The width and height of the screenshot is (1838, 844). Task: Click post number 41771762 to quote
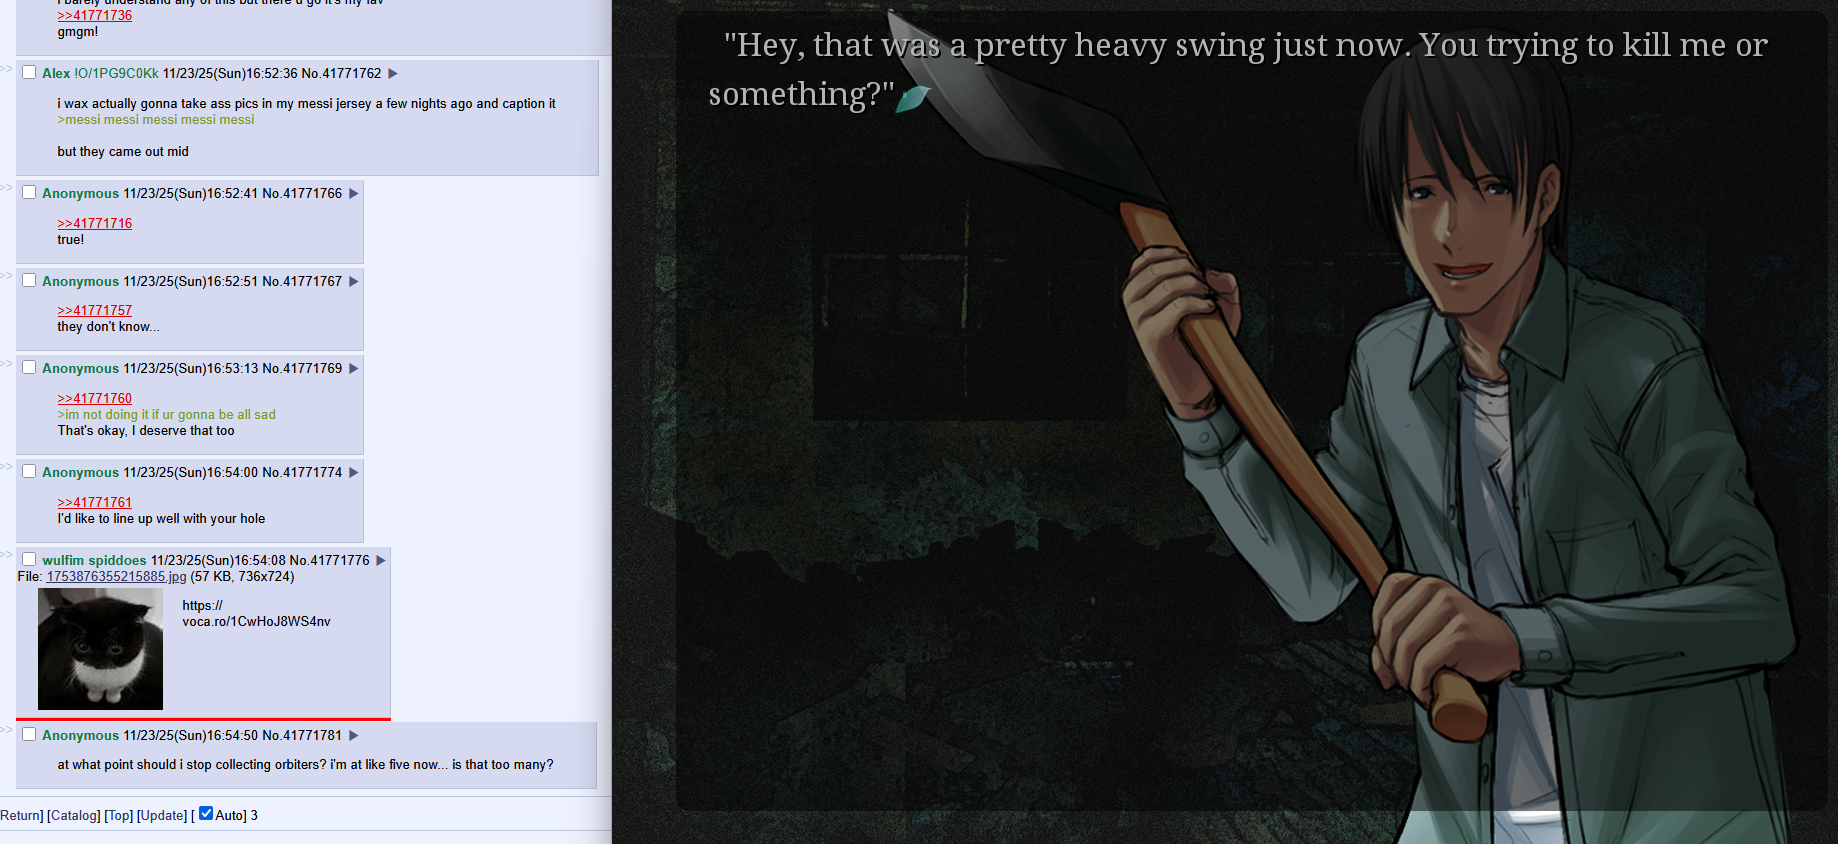(352, 73)
